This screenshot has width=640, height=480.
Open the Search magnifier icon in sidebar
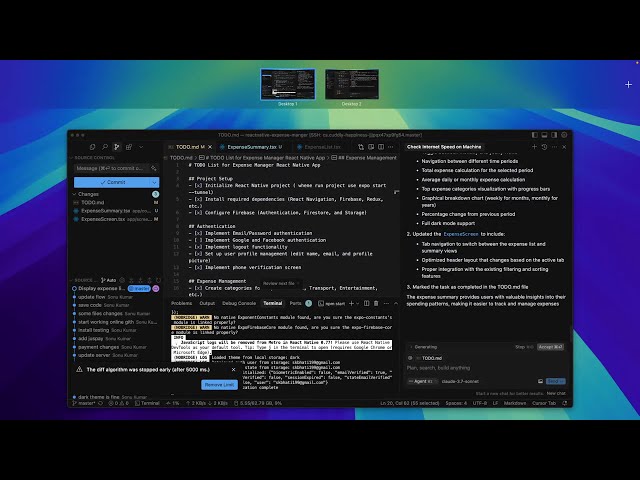105,147
